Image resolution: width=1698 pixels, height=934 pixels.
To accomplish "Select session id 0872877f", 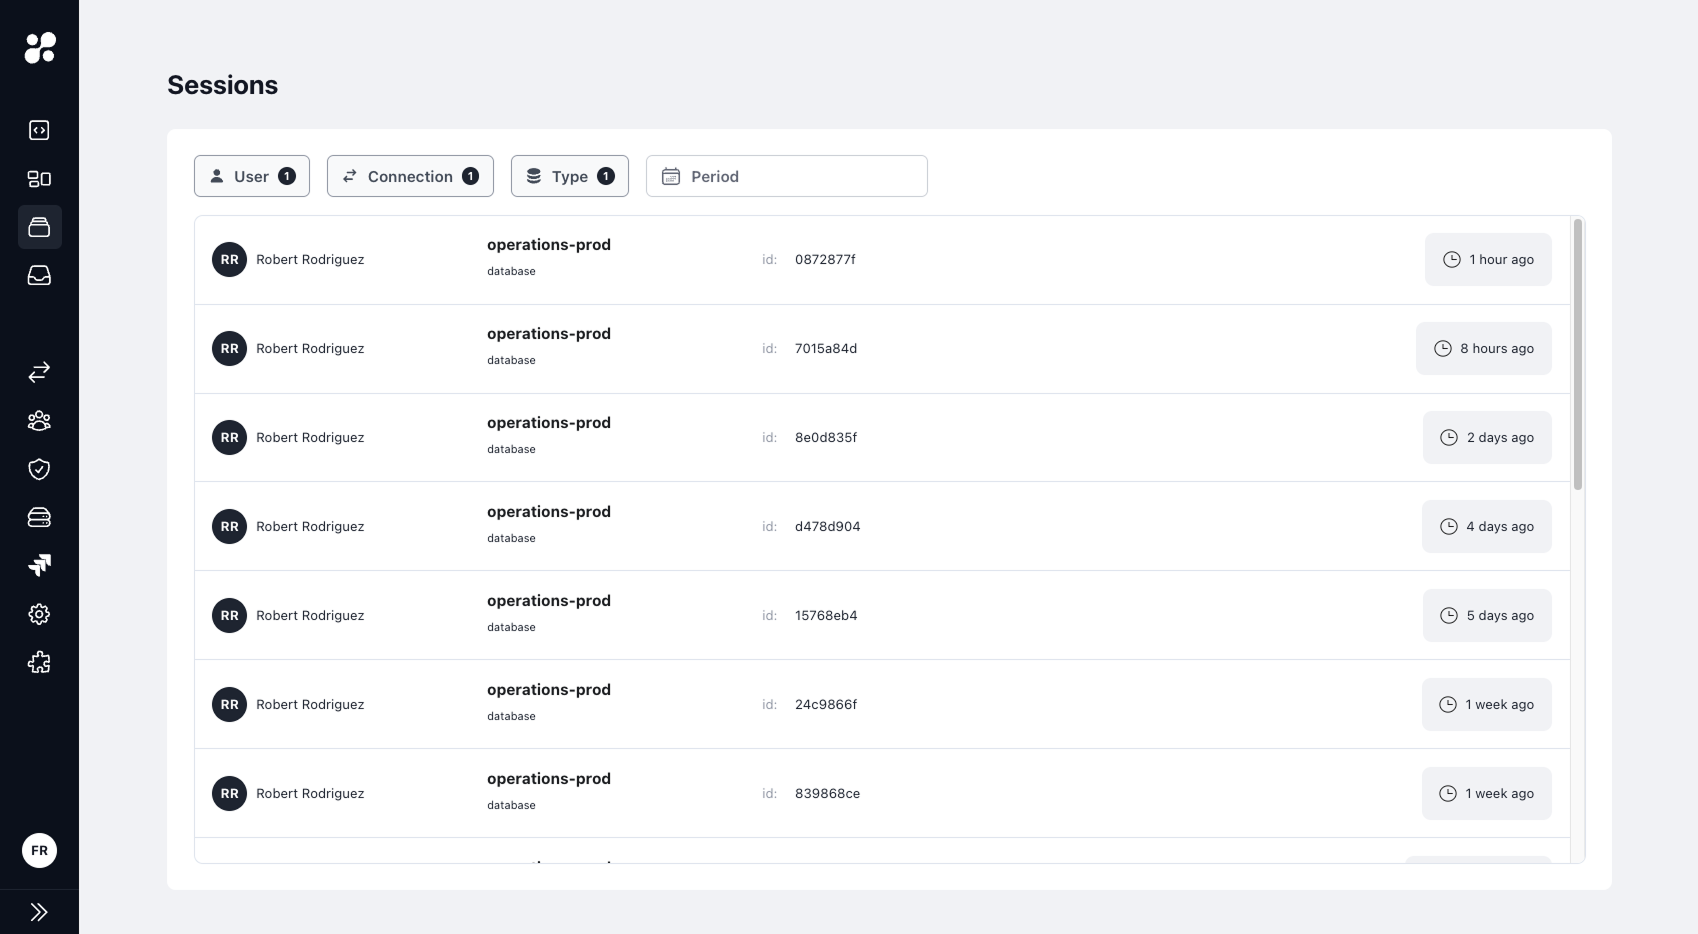I will [x=825, y=260].
